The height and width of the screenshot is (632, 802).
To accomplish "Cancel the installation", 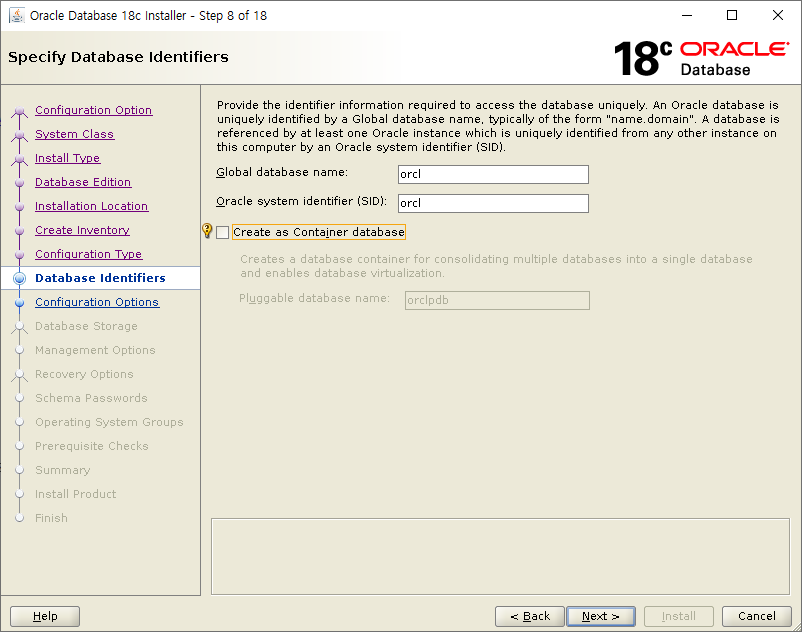I will 756,616.
